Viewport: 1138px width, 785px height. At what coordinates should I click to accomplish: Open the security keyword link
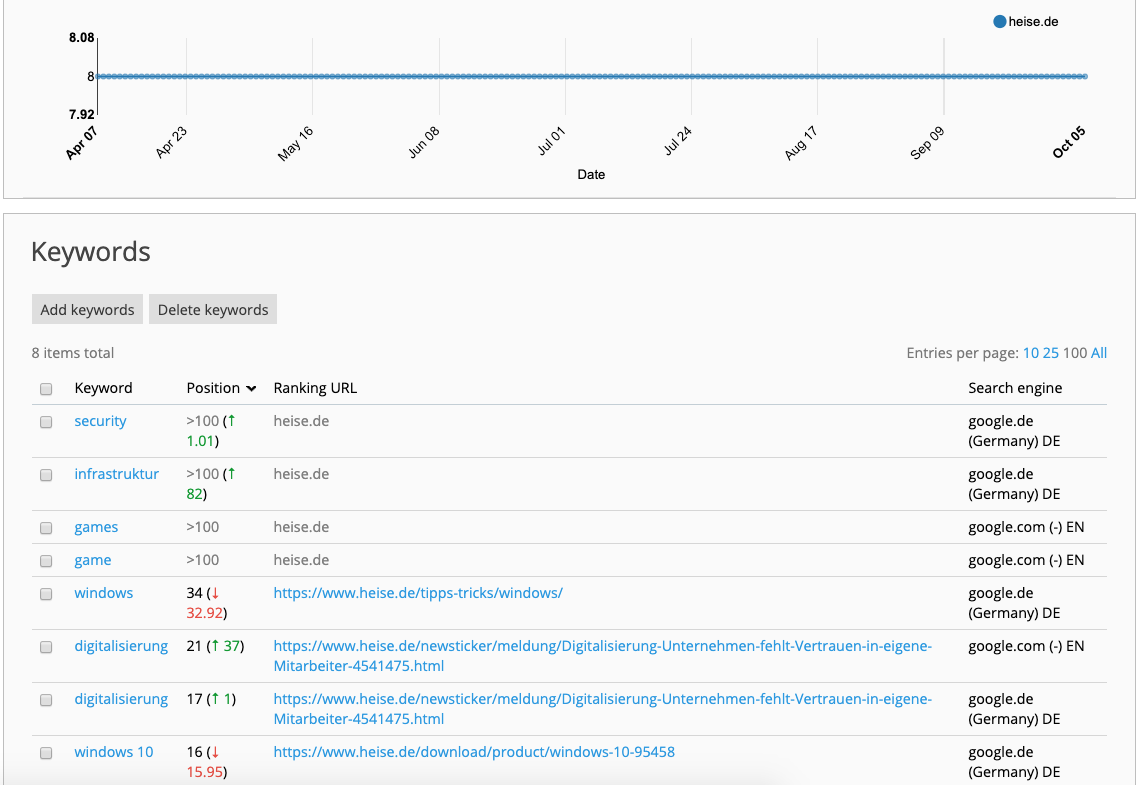click(100, 421)
